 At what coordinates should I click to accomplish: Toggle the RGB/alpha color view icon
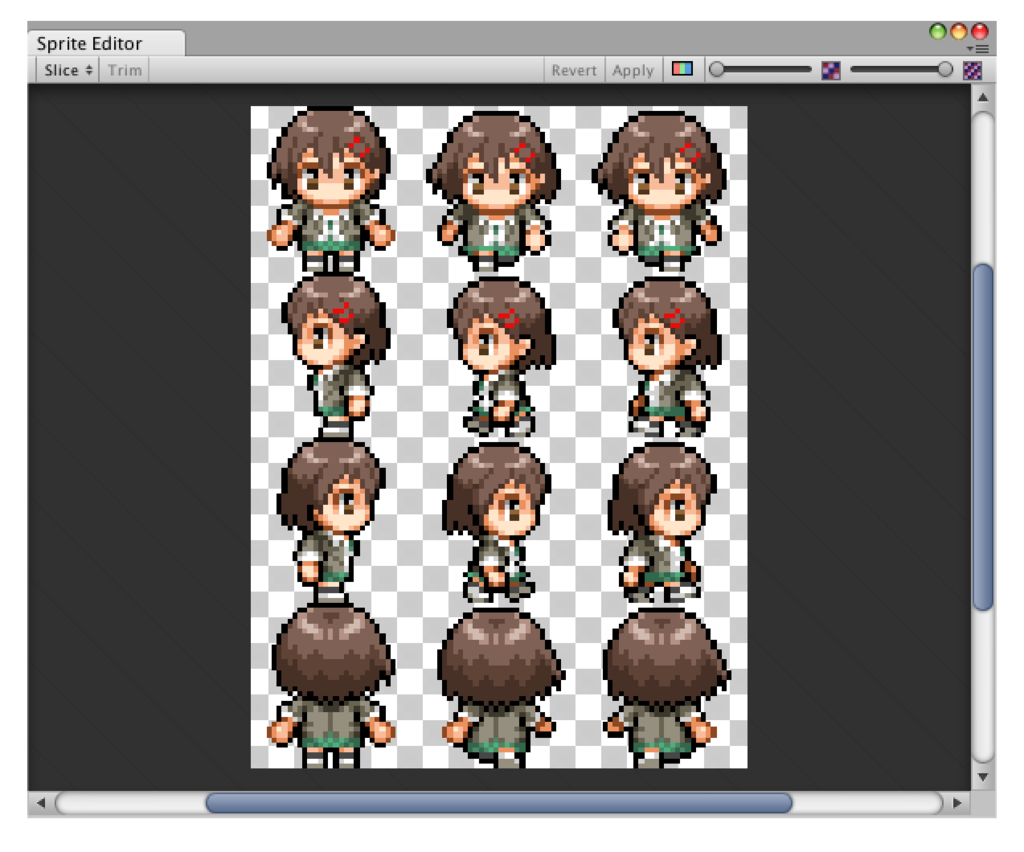pos(682,69)
